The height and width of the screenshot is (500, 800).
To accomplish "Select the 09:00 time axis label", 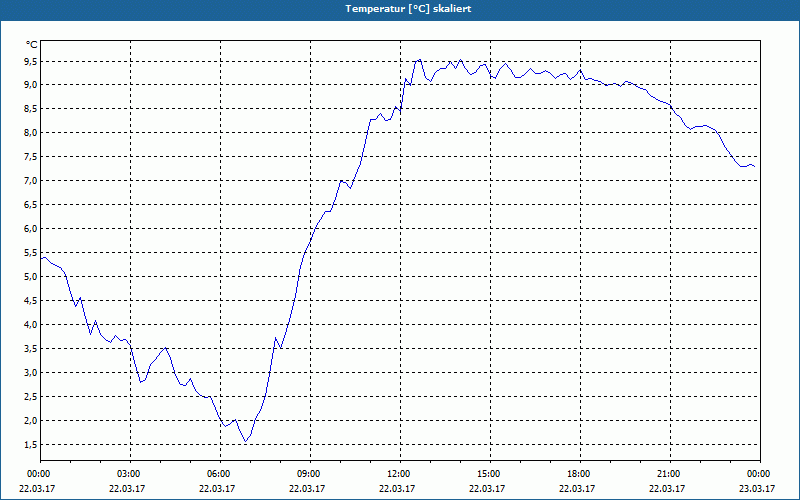I will [x=310, y=474].
